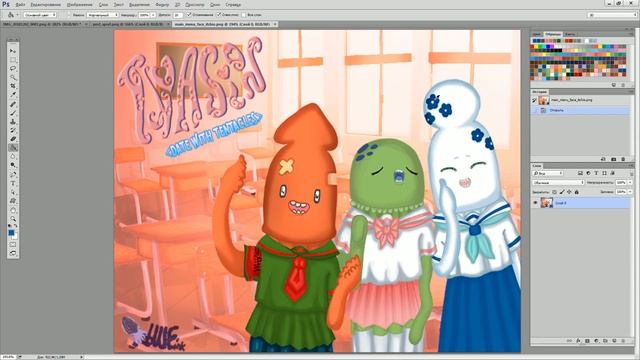
Task: Open the Режим blend mode dropdown in options bar
Action: click(102, 15)
